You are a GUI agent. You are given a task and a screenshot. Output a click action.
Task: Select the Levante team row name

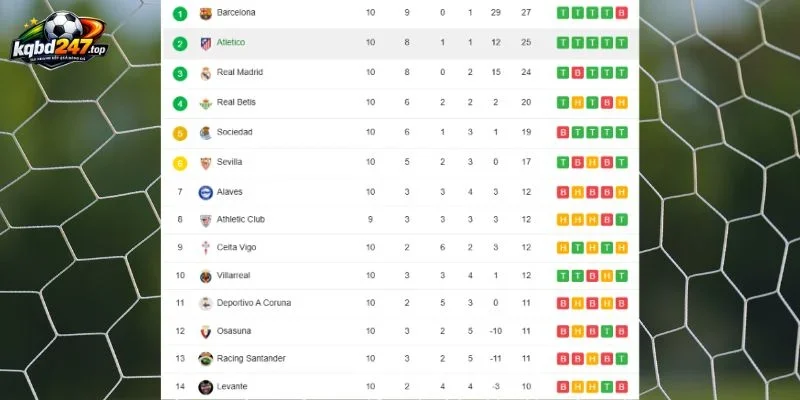click(232, 387)
